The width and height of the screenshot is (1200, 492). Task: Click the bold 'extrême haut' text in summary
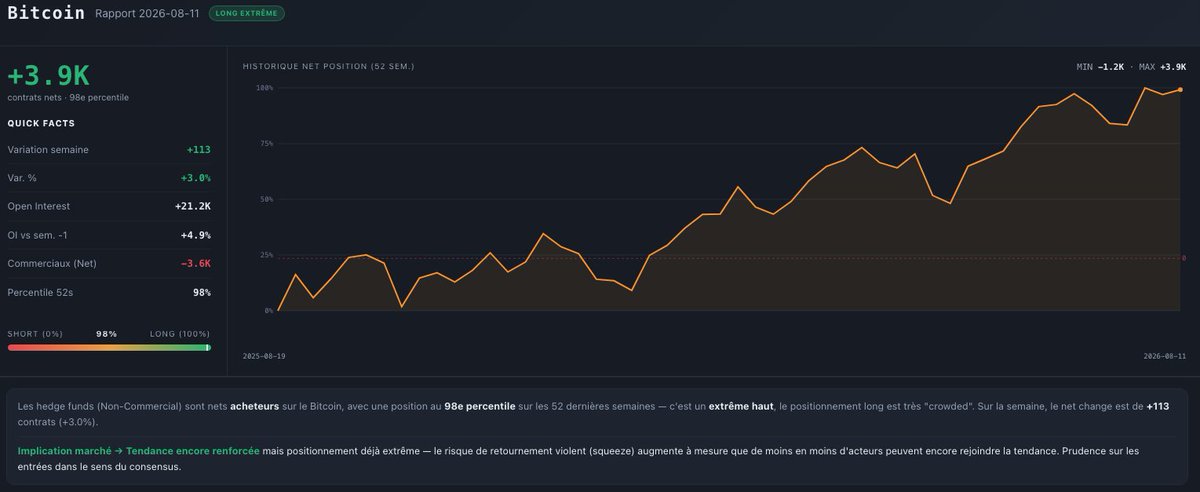pyautogui.click(x=740, y=407)
